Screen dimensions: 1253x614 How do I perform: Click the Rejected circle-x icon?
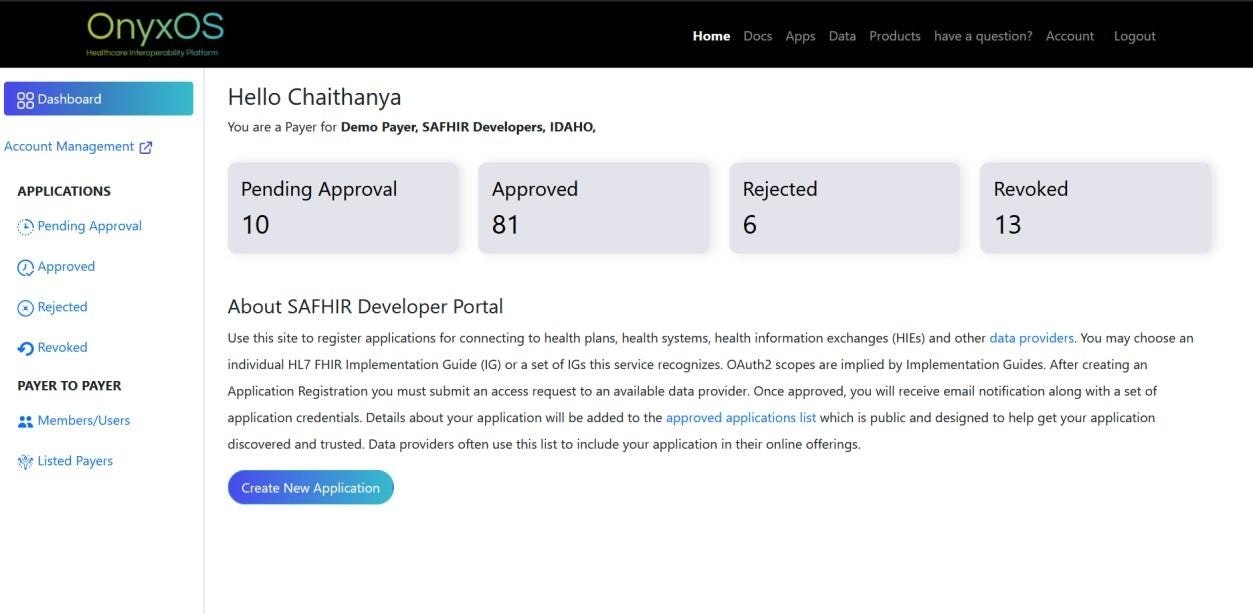pos(26,308)
